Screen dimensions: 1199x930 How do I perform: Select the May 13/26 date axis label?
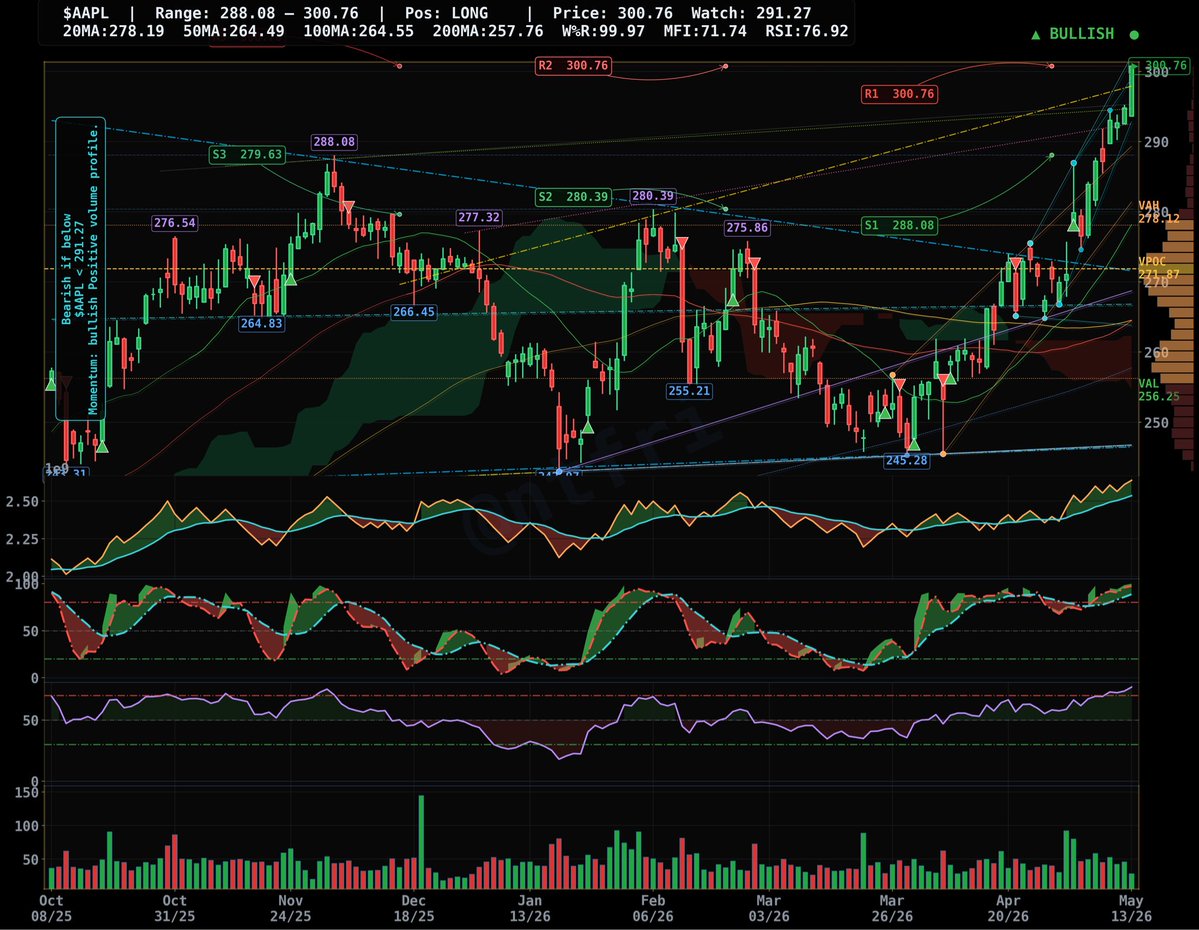(x=1131, y=908)
